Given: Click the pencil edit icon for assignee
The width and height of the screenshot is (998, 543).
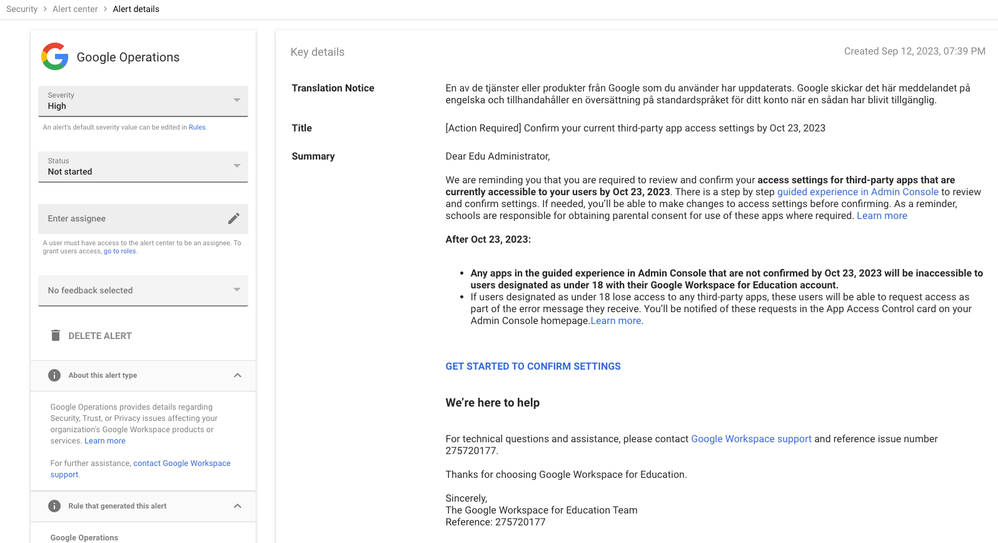Looking at the screenshot, I should [234, 218].
